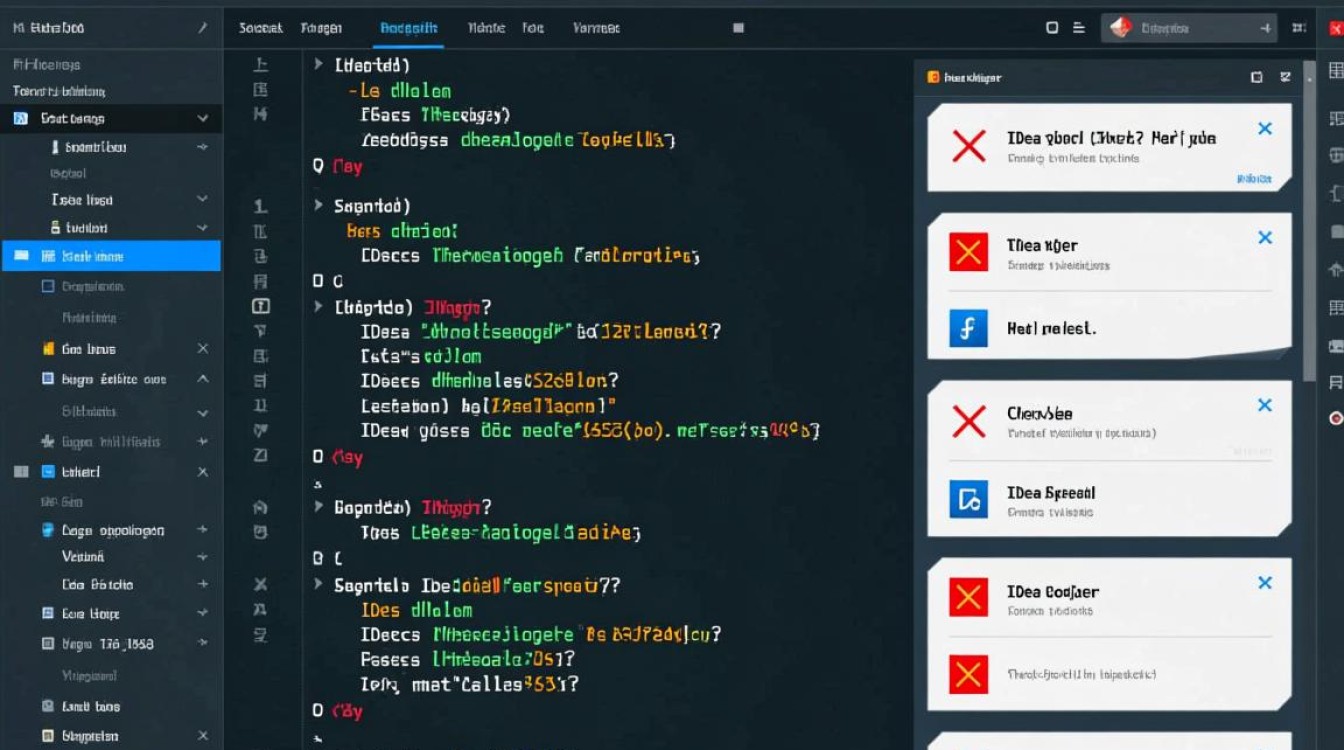Click the plain red X icon in topmost notification
Viewport: 1344px width, 750px height.
969,147
